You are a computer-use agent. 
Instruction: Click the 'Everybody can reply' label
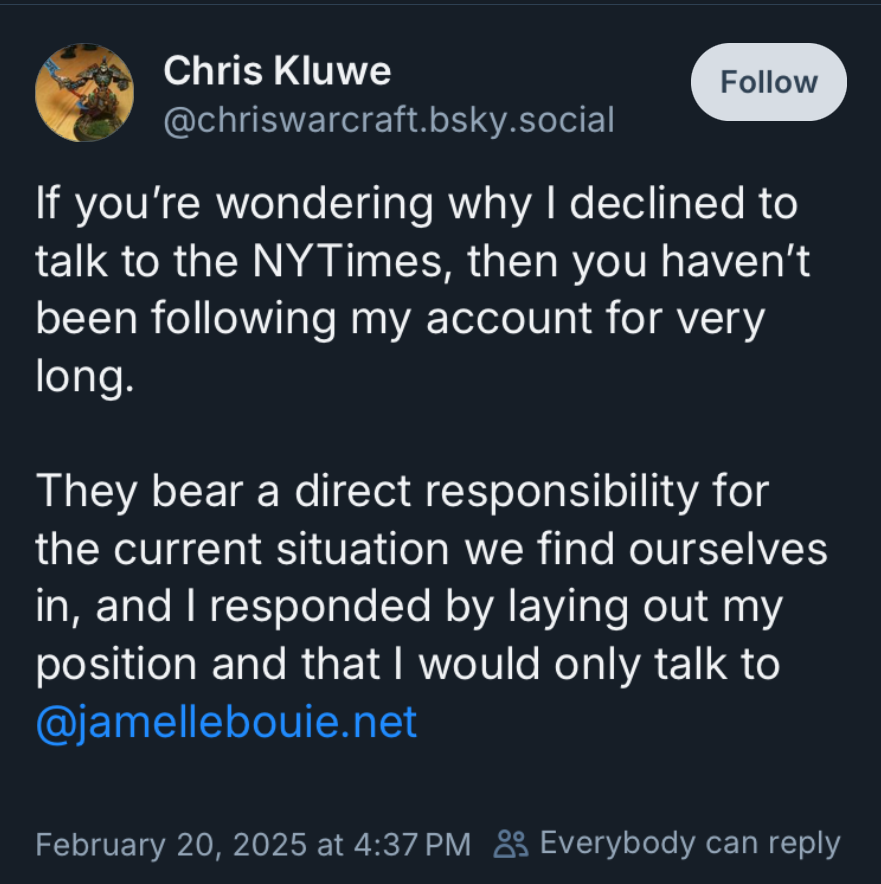point(690,843)
